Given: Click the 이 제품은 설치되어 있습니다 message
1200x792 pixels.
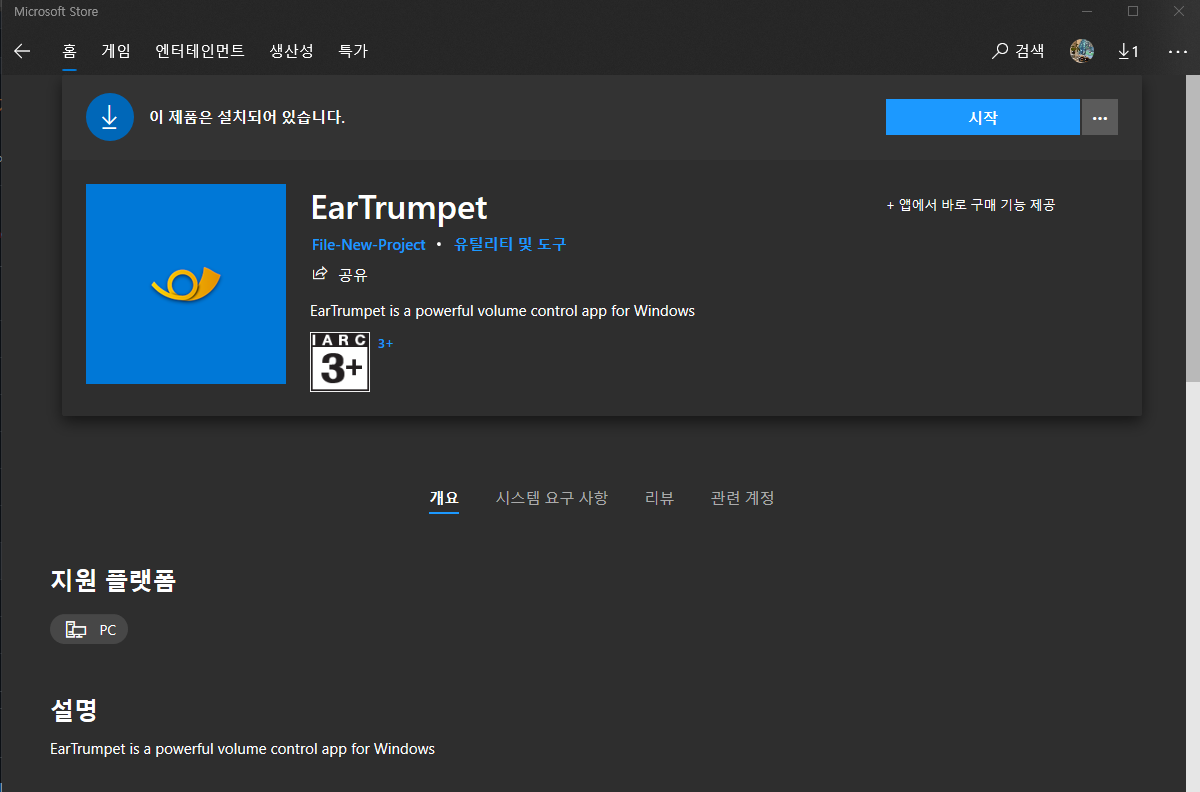Looking at the screenshot, I should click(x=247, y=117).
